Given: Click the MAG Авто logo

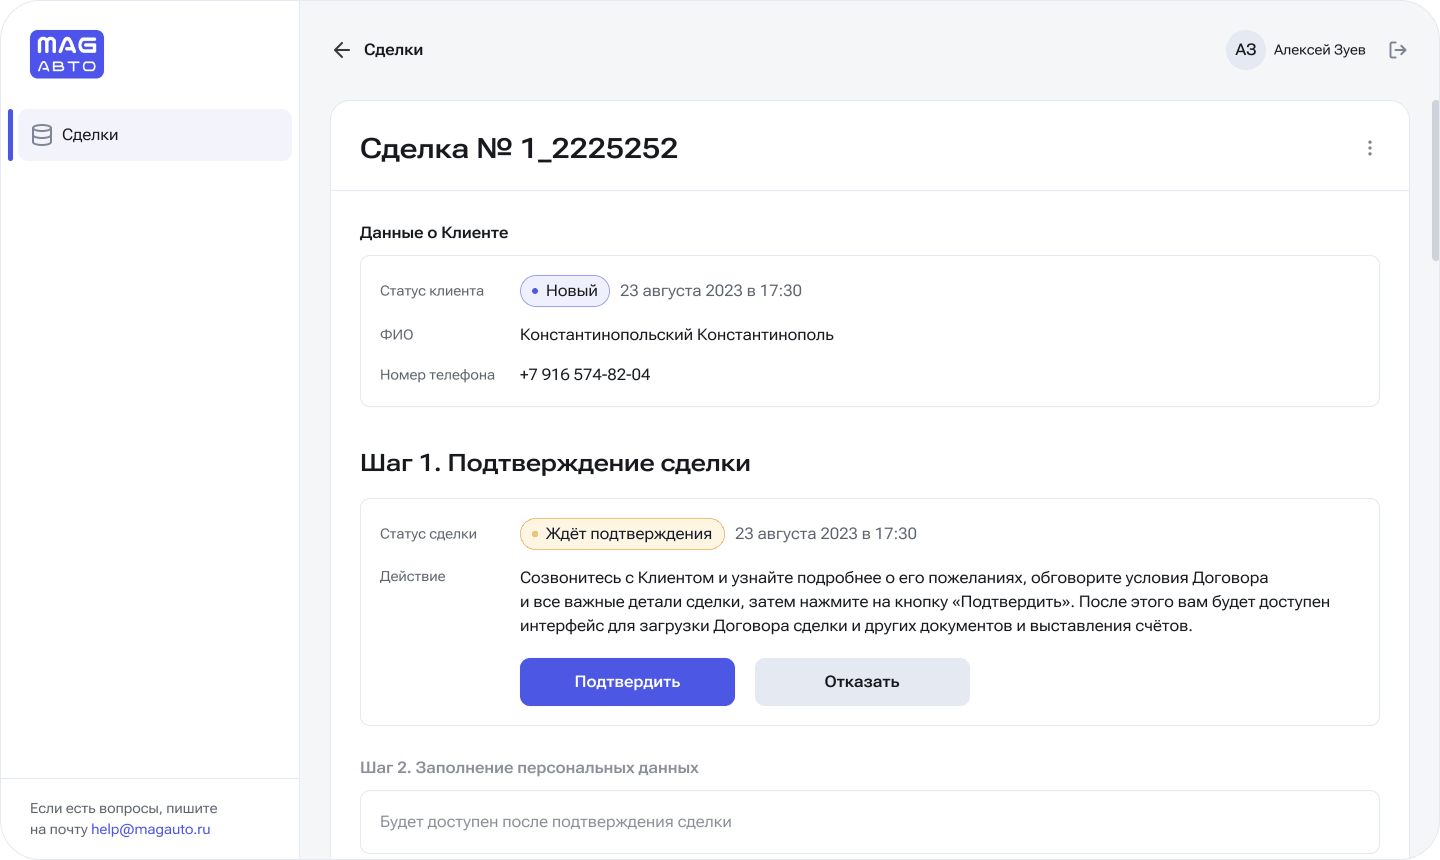Looking at the screenshot, I should [67, 55].
